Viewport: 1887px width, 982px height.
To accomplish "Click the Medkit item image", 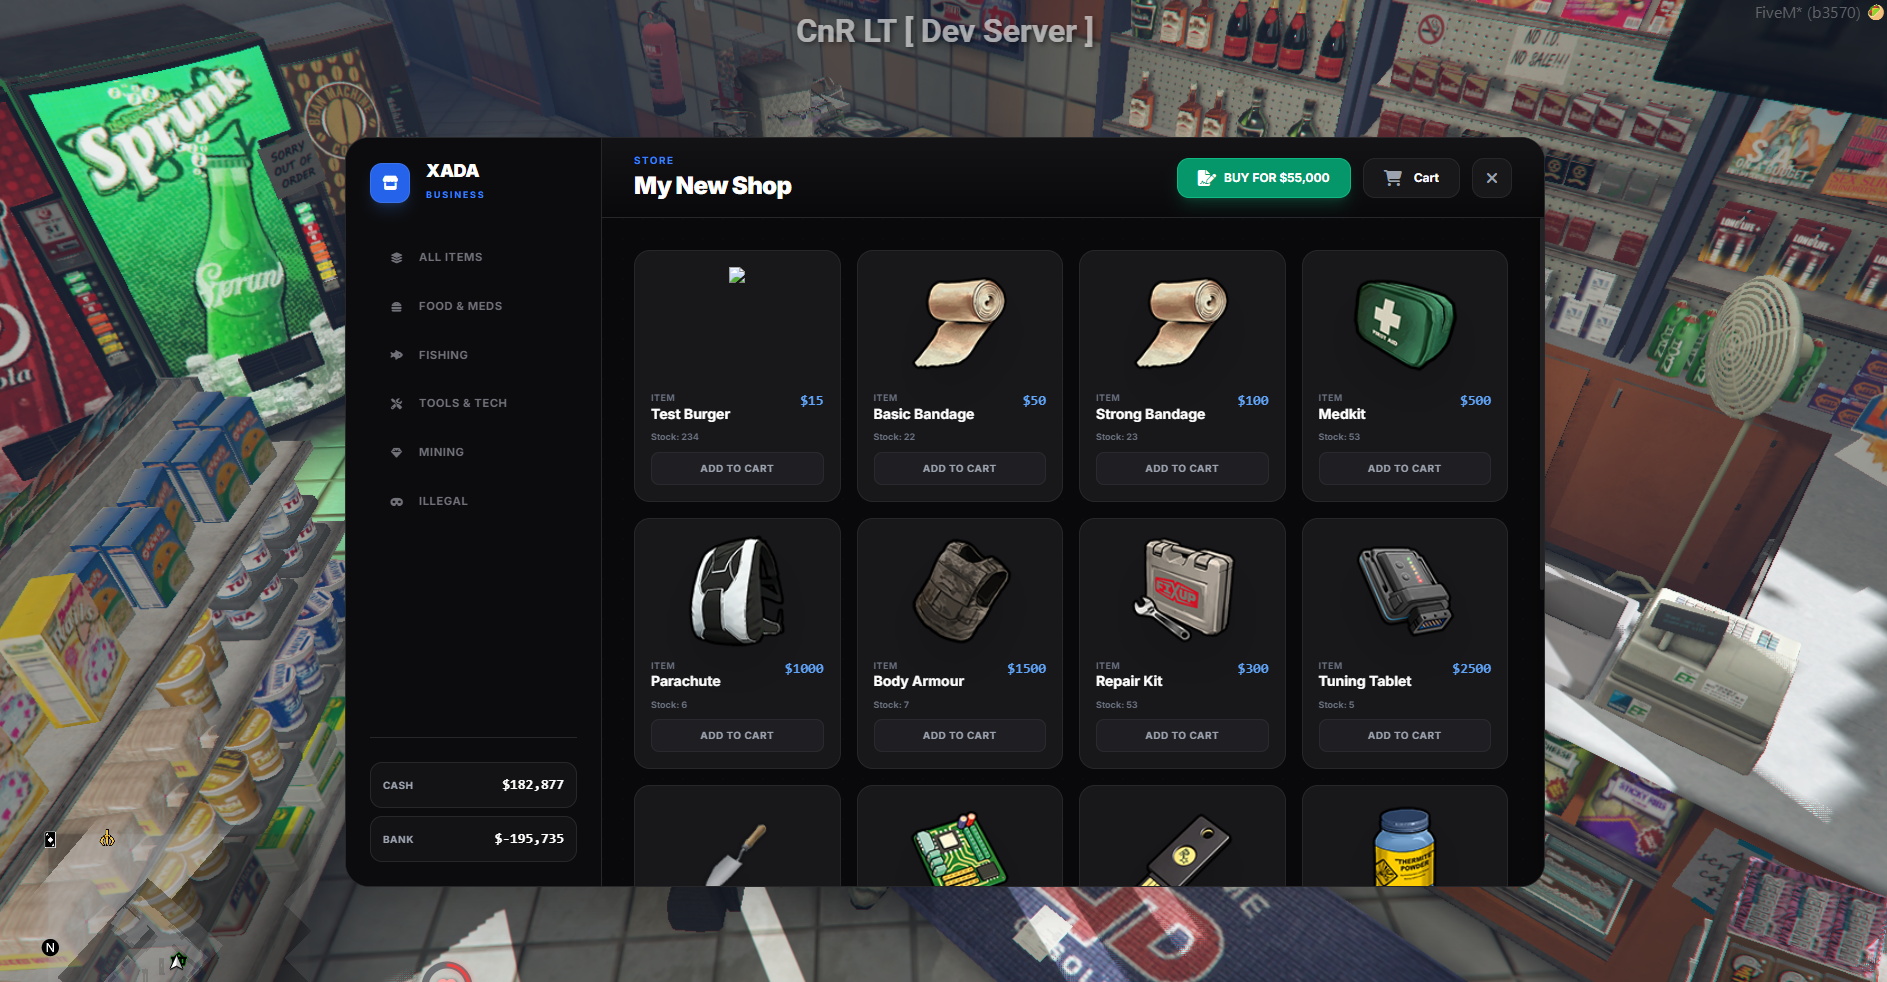I will tap(1404, 324).
